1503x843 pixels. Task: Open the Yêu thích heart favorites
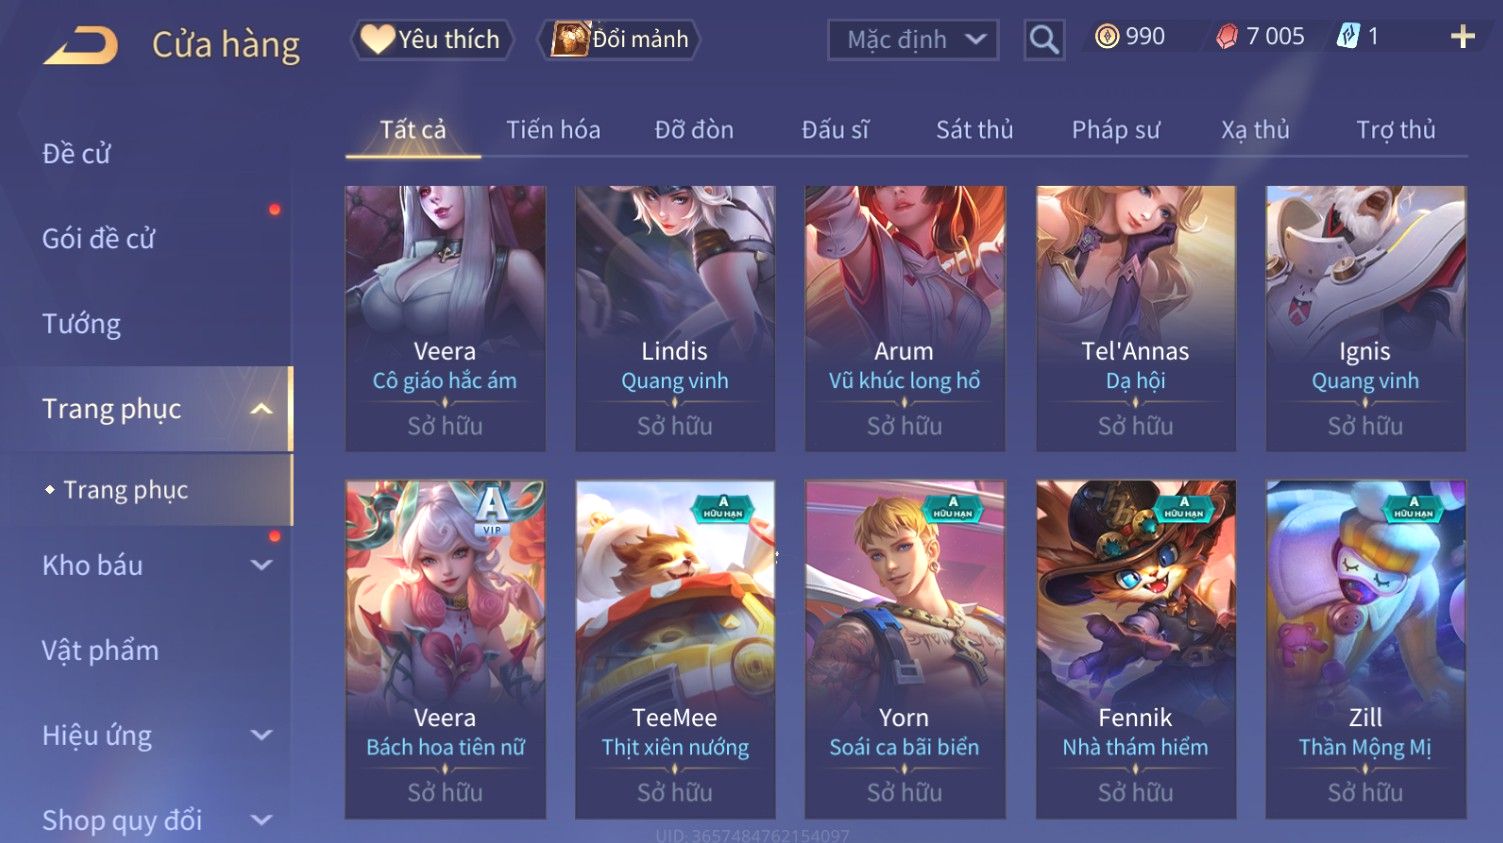431,39
